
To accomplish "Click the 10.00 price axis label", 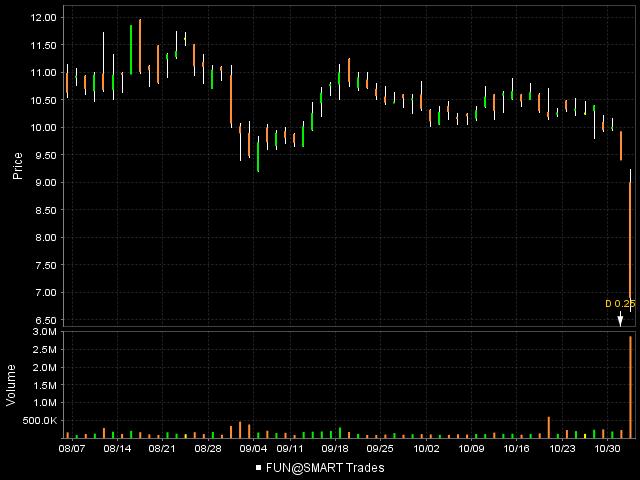I will [x=43, y=128].
